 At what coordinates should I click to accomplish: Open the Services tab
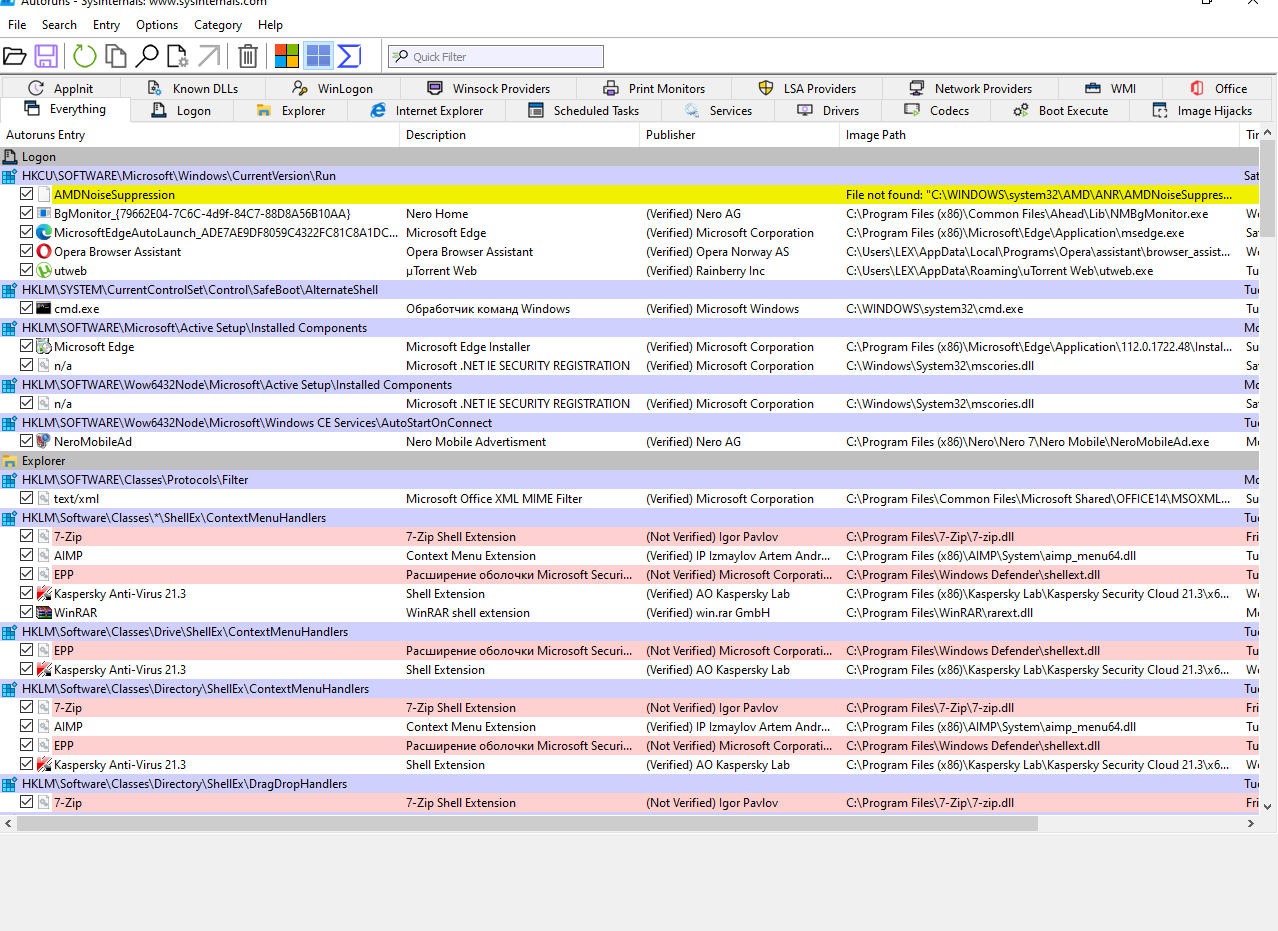pos(718,111)
